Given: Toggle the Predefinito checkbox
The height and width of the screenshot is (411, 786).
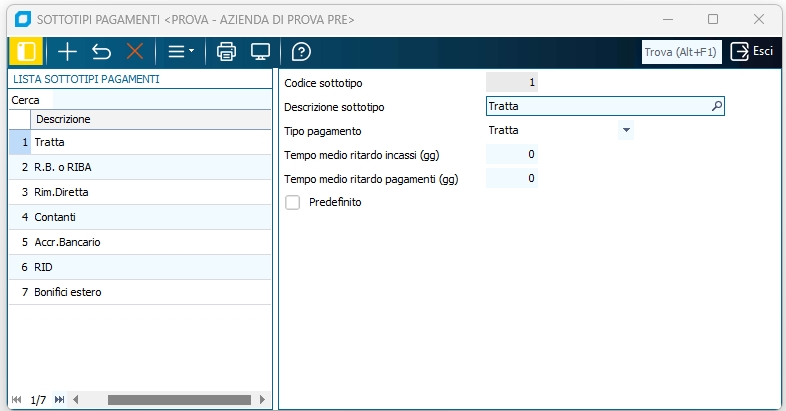Looking at the screenshot, I should coord(293,202).
